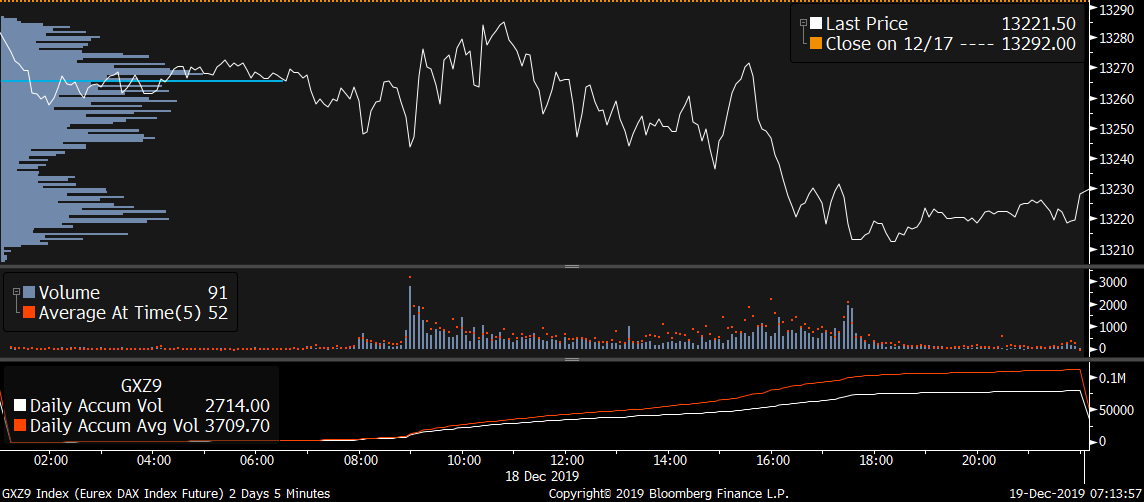Grab the splitter handle between price and volume panels
The height and width of the screenshot is (502, 1144).
[x=572, y=266]
